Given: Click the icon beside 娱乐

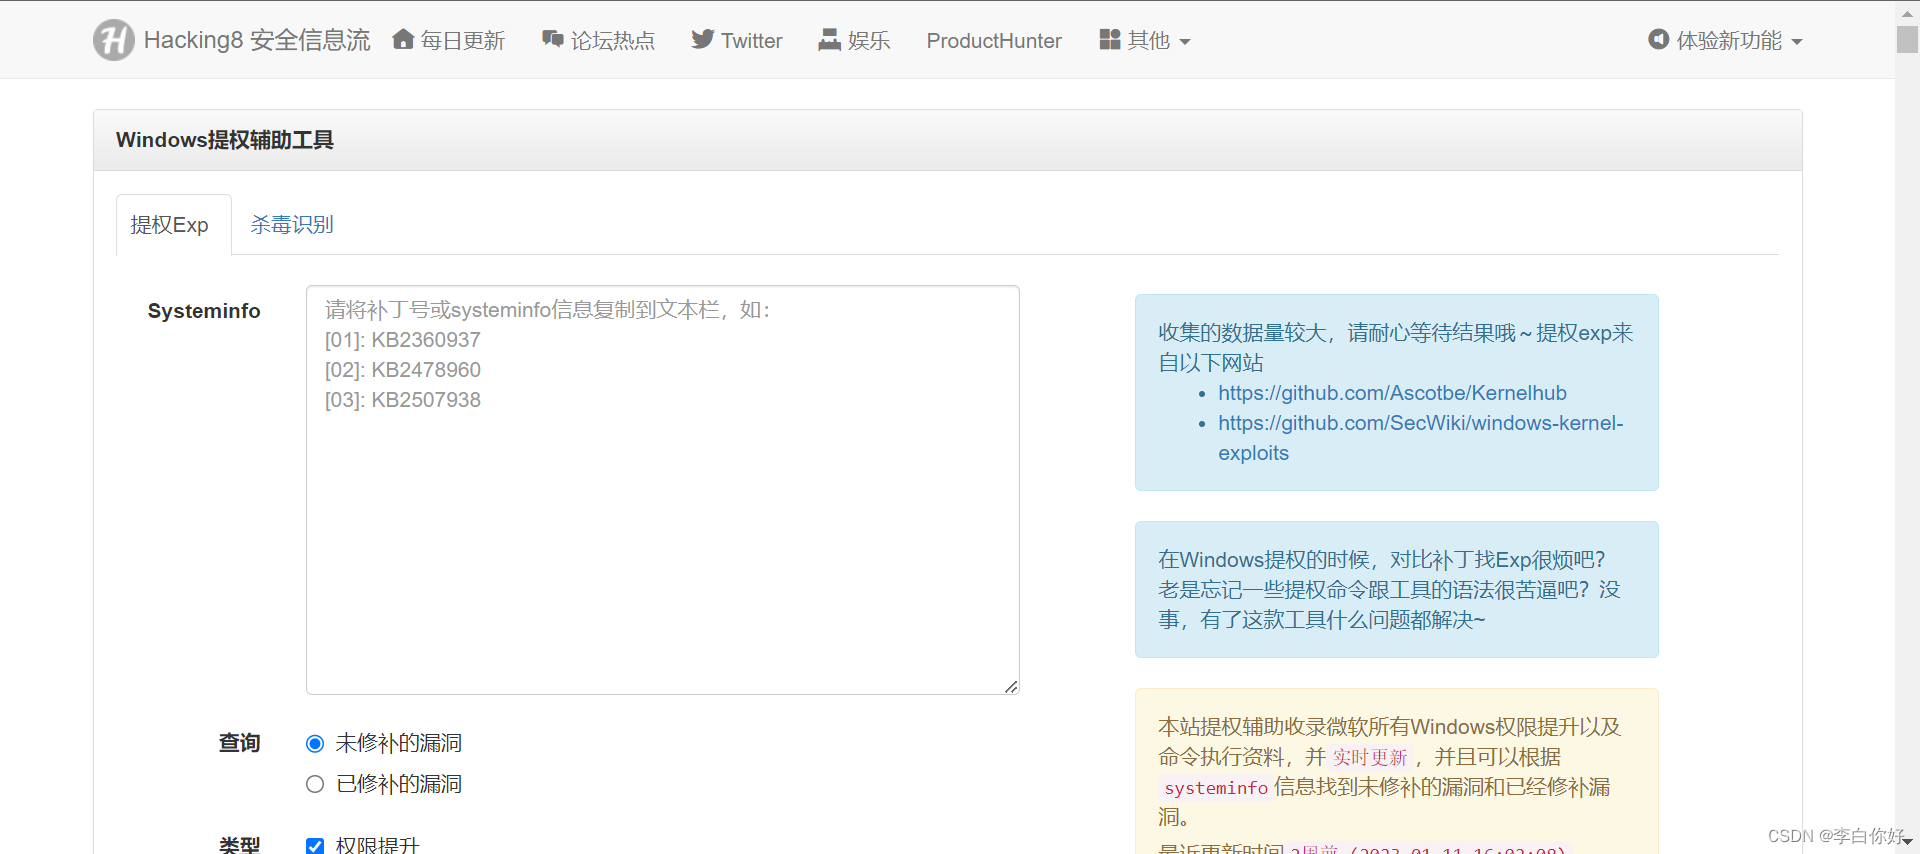Looking at the screenshot, I should tap(829, 39).
